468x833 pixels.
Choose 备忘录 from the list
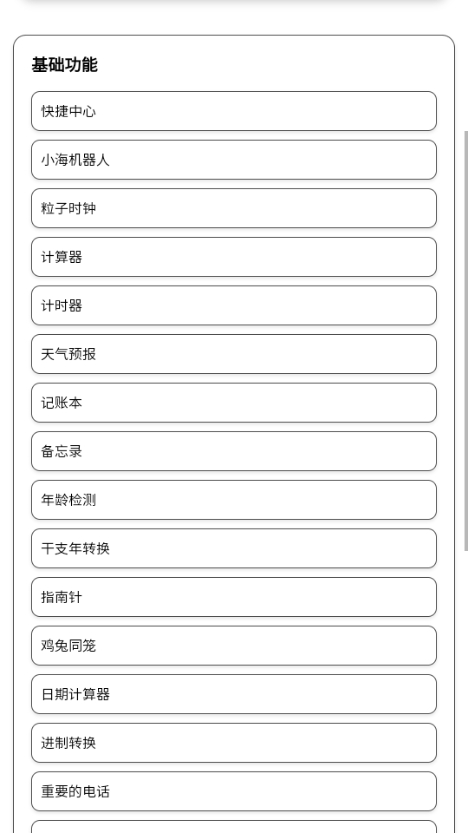click(x=234, y=451)
